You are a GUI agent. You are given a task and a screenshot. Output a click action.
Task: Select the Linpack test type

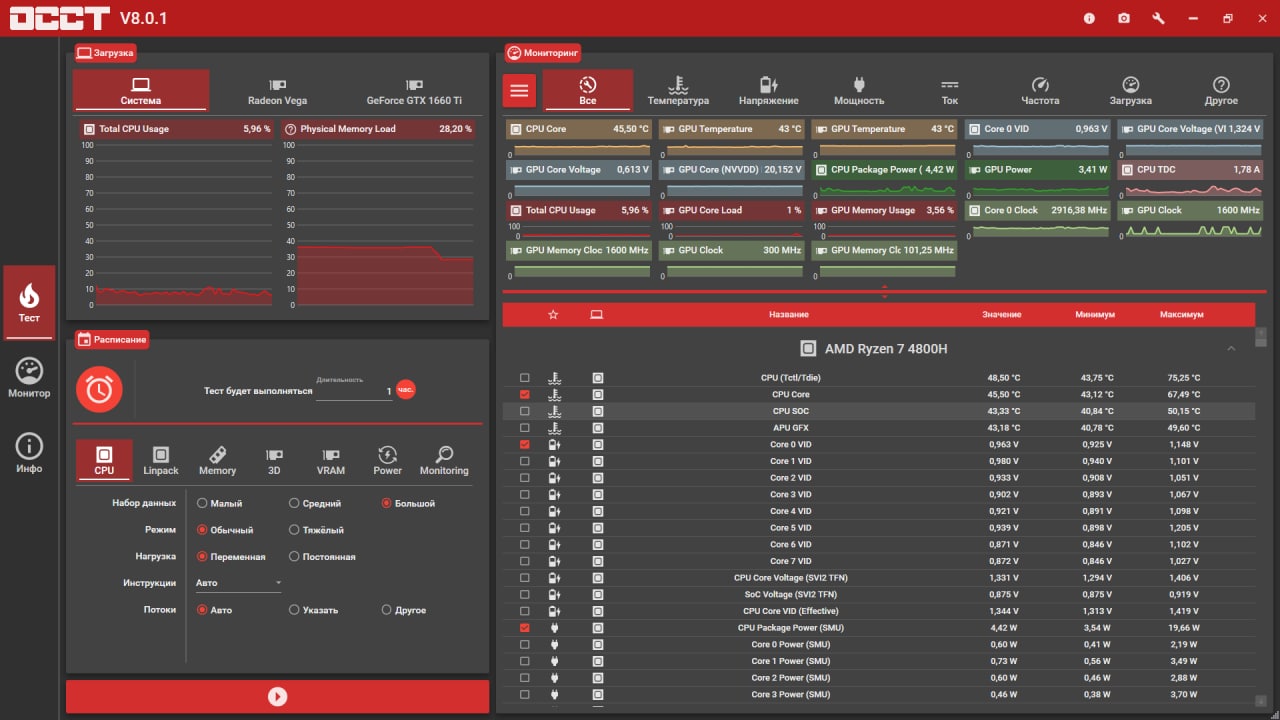click(x=160, y=461)
